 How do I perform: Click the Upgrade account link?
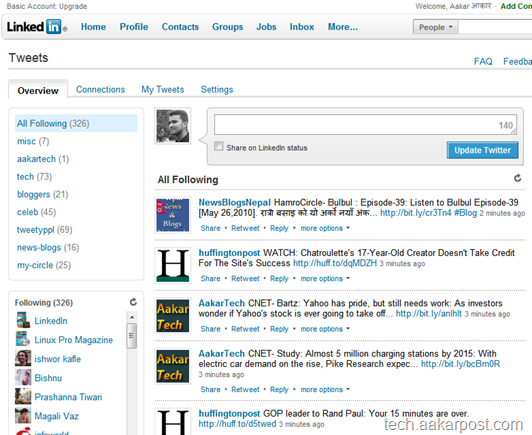(73, 6)
